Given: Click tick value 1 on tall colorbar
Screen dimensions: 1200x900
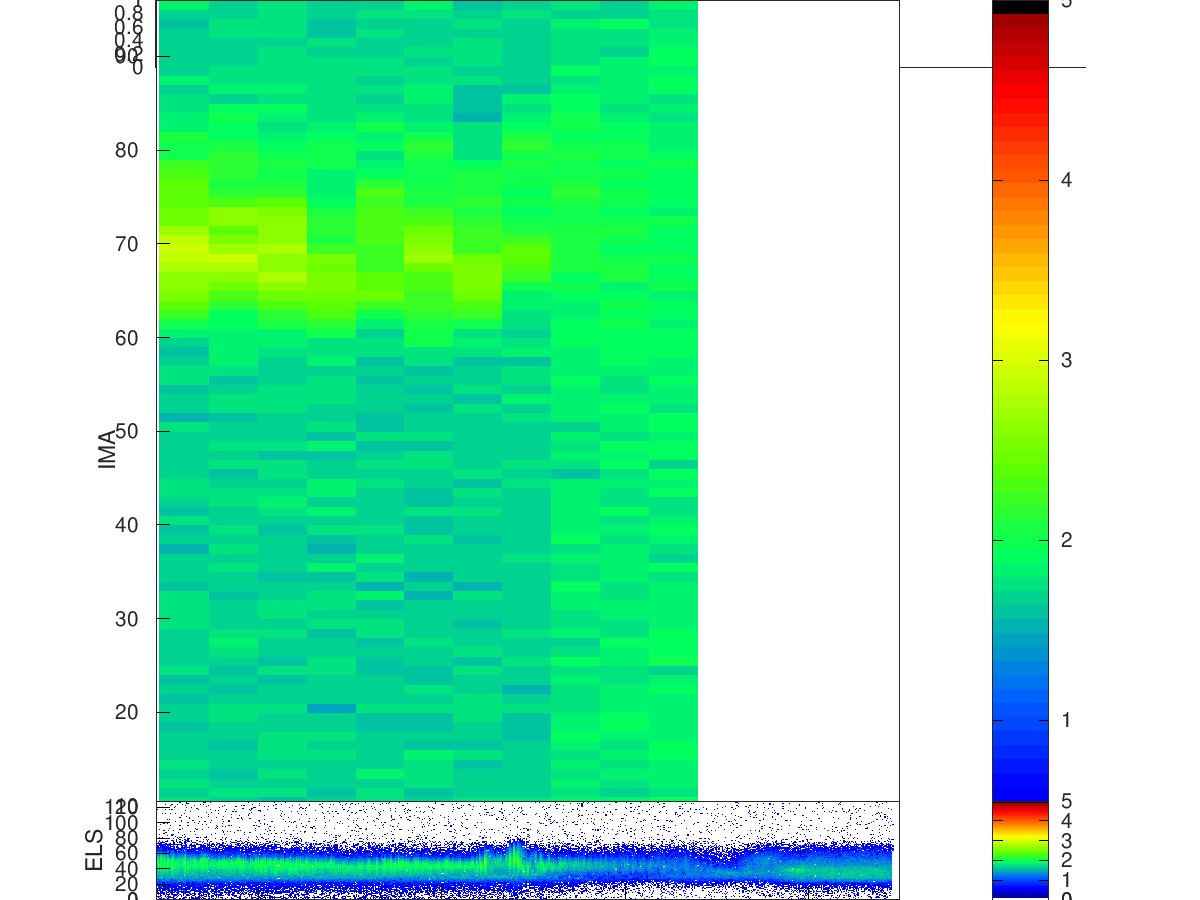Looking at the screenshot, I should 1067,720.
